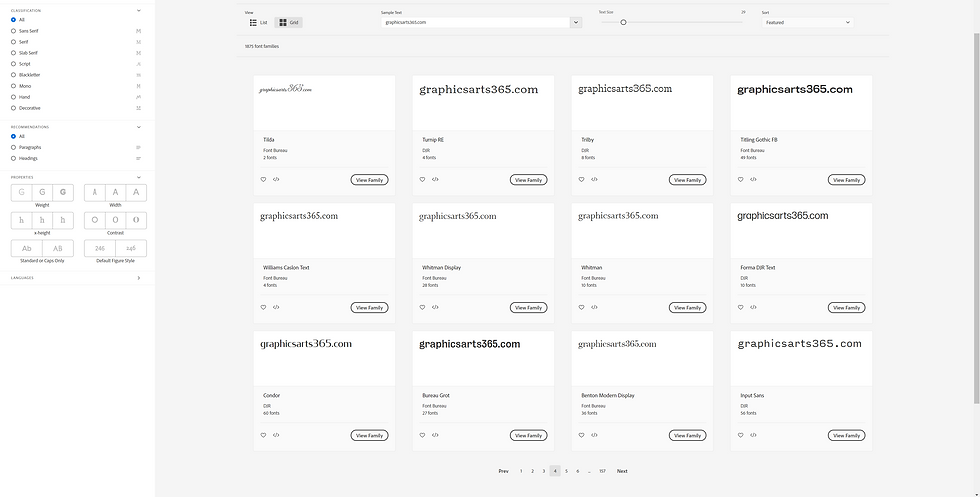Click the Text Size slider handle
The height and width of the screenshot is (497, 980).
(623, 23)
